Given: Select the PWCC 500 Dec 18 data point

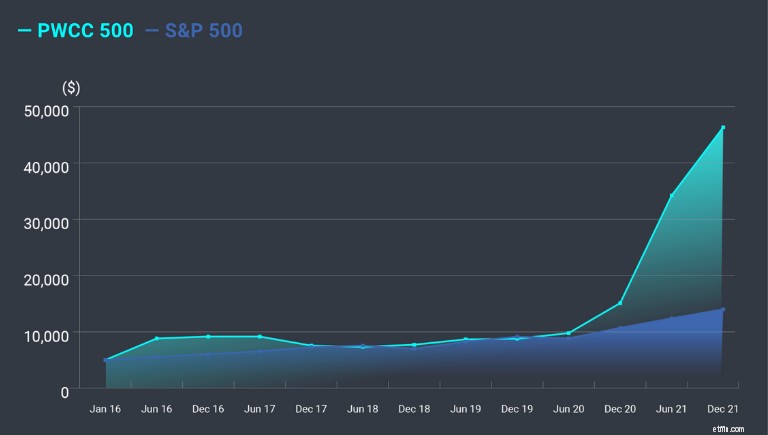Looking at the screenshot, I should pos(414,345).
